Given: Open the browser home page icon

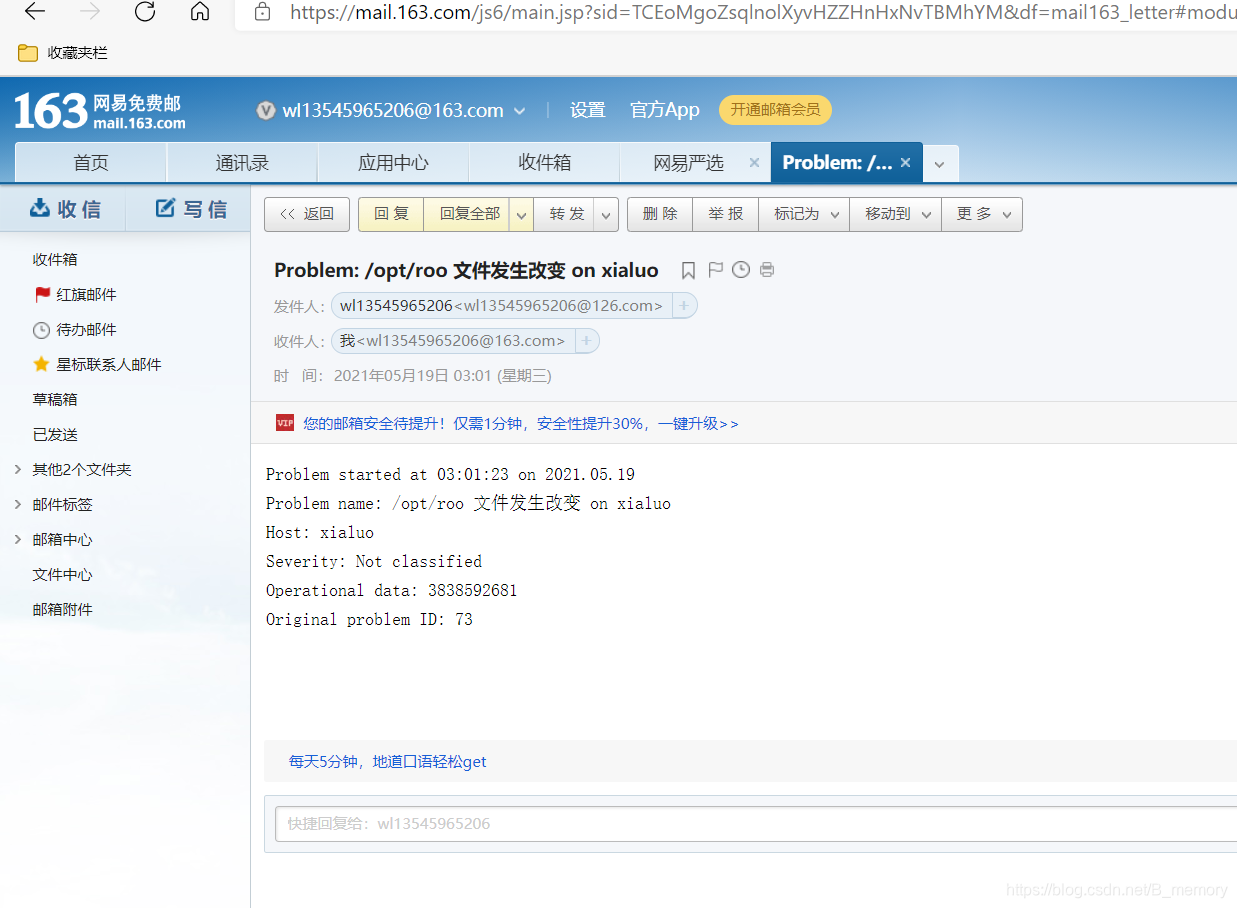Looking at the screenshot, I should [x=200, y=12].
